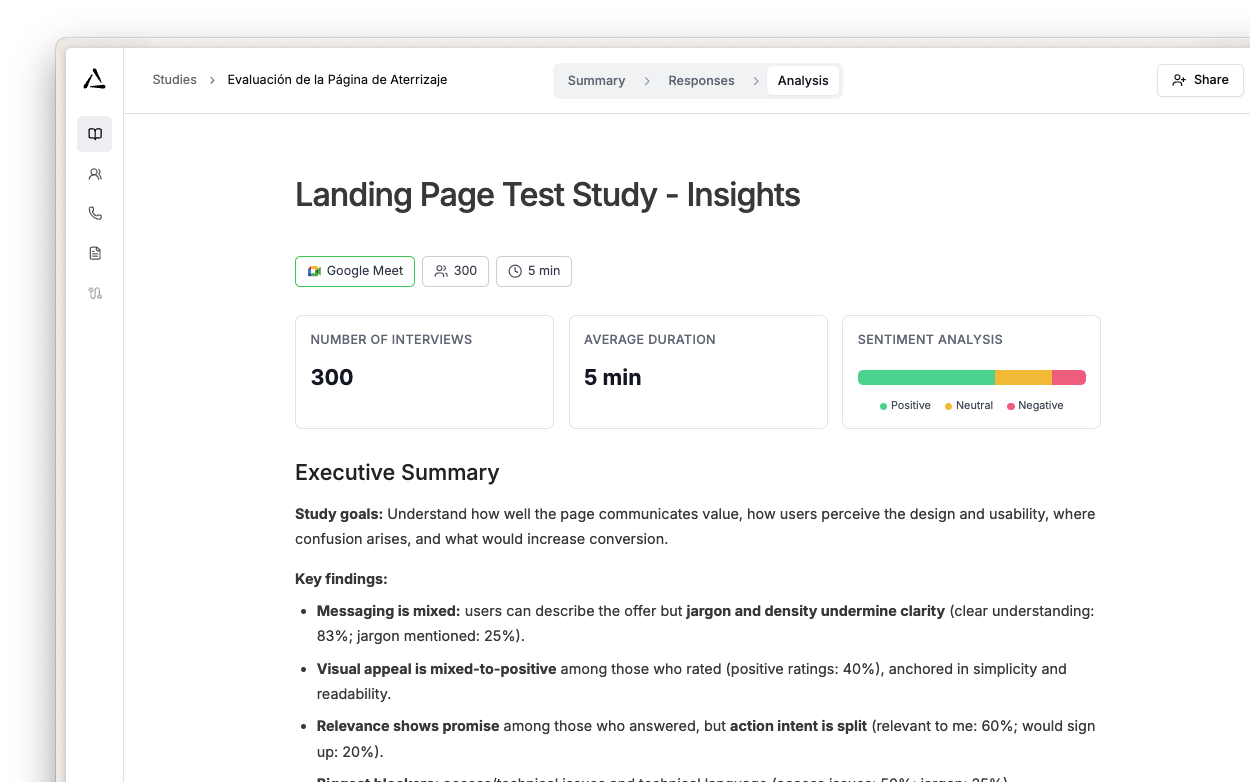Switch to the Summary tab
1250x782 pixels.
tap(596, 80)
